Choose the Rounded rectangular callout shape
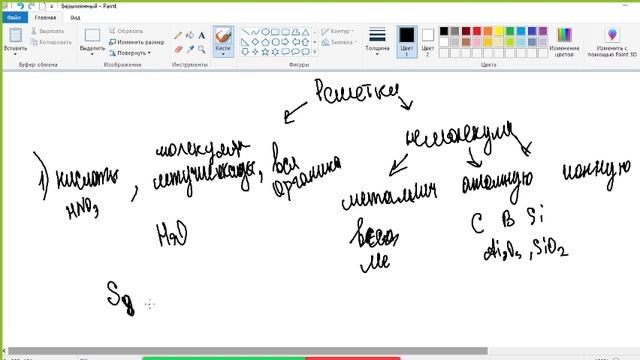The image size is (640, 360). (285, 52)
